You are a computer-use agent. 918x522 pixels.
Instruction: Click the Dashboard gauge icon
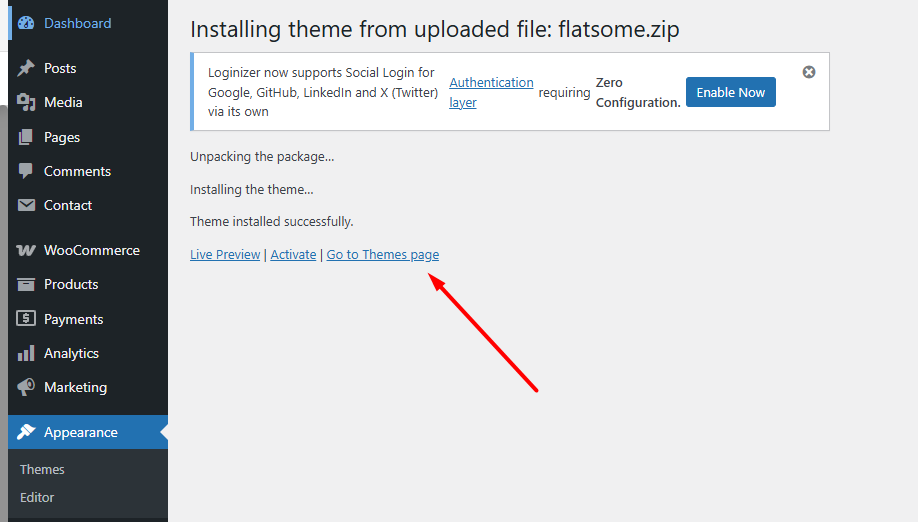[26, 23]
